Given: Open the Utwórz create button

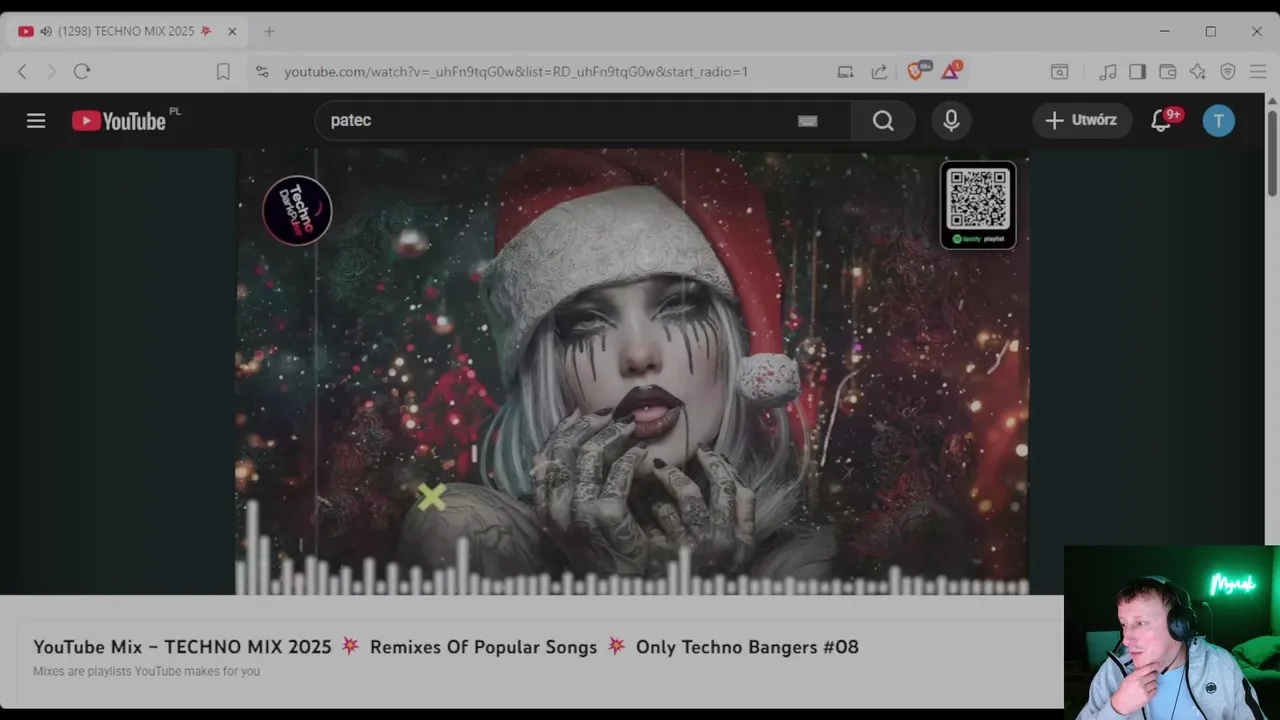Looking at the screenshot, I should [x=1082, y=120].
